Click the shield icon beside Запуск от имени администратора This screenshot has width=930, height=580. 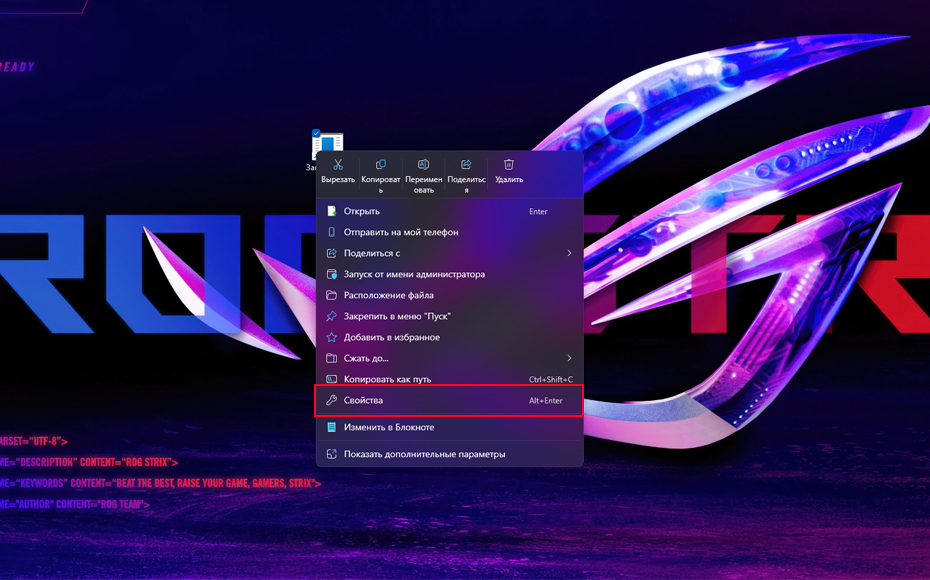pyautogui.click(x=332, y=274)
